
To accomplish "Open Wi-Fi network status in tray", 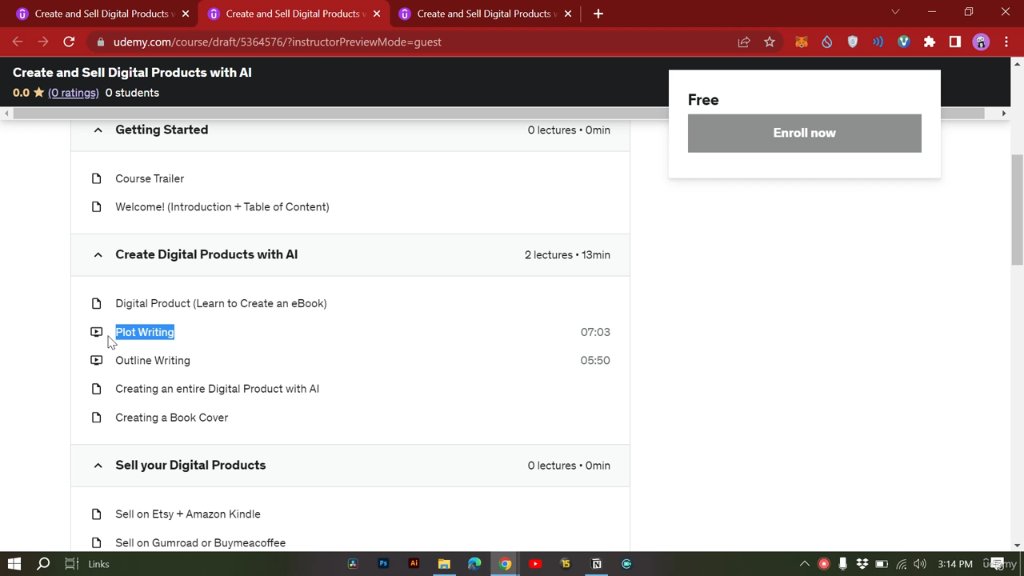I will click(901, 564).
